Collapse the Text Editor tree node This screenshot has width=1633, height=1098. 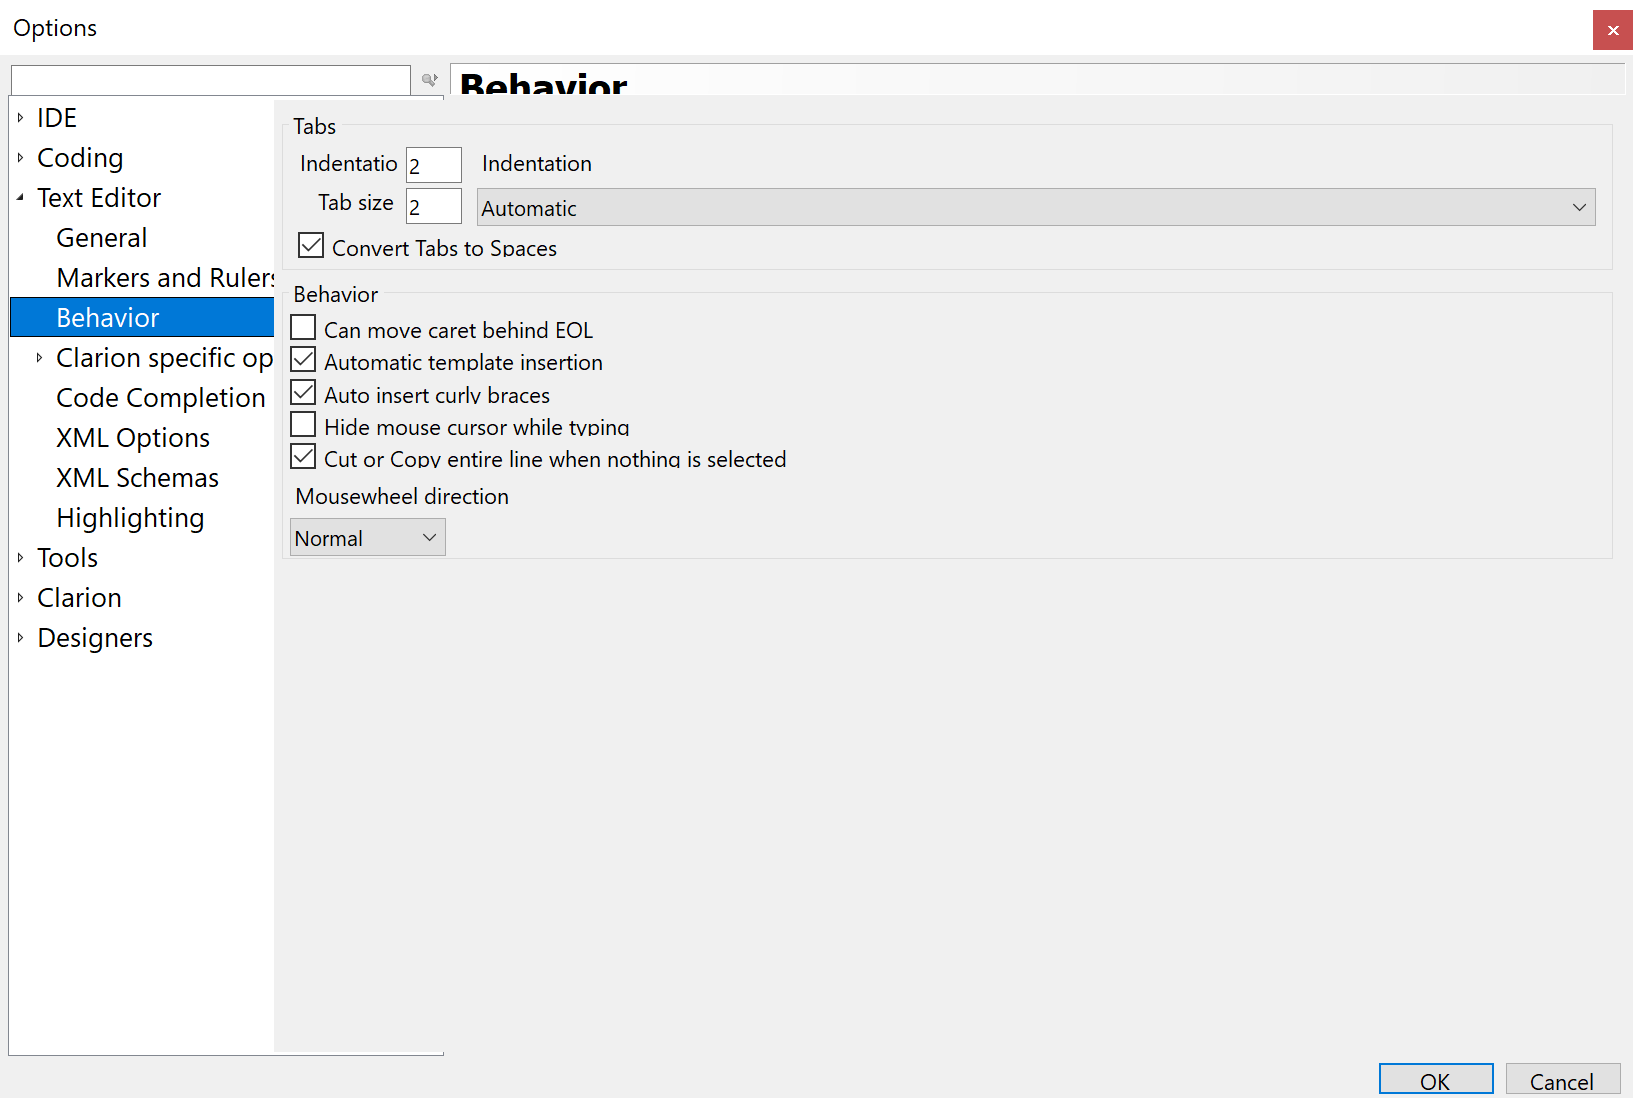pyautogui.click(x=20, y=198)
